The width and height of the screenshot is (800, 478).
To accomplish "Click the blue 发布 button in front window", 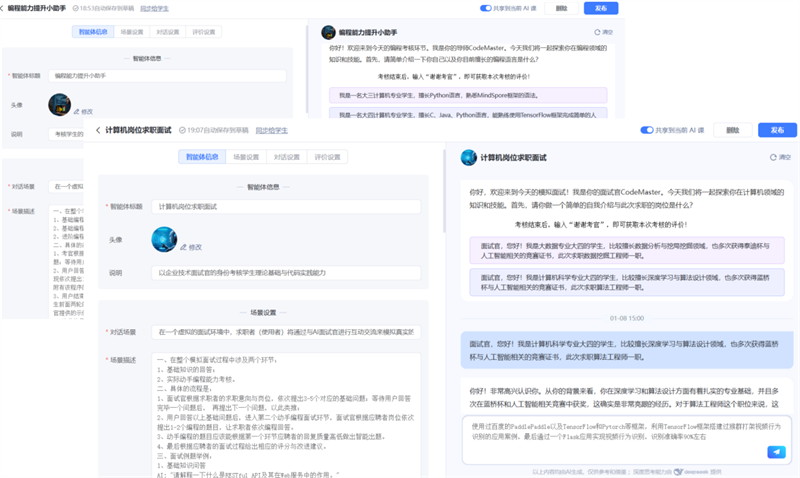I will (x=776, y=130).
